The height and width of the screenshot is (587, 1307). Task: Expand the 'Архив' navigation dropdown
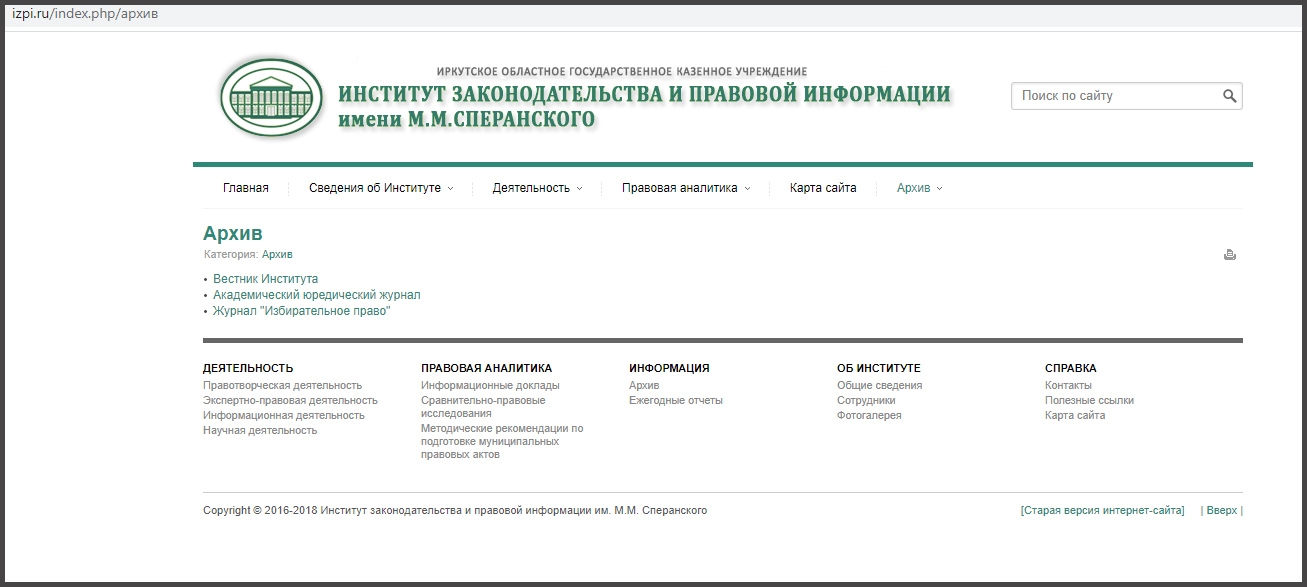point(919,188)
